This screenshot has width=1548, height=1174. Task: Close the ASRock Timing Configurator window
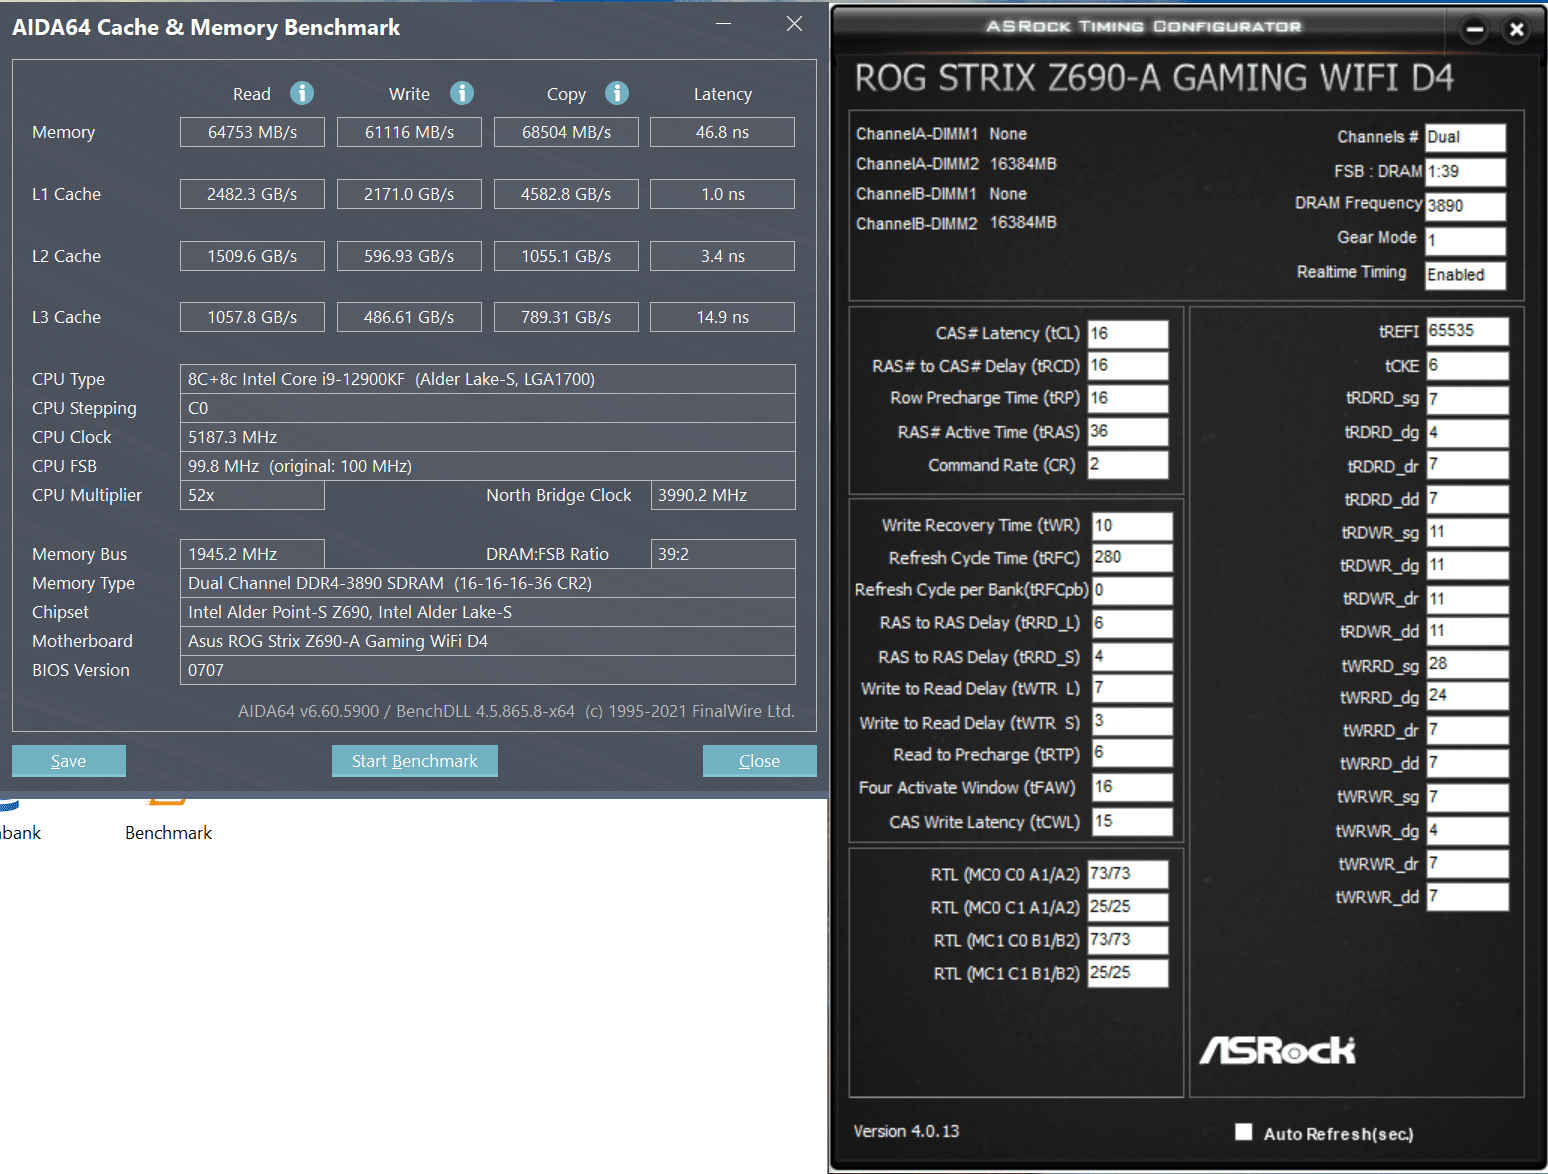[1516, 29]
